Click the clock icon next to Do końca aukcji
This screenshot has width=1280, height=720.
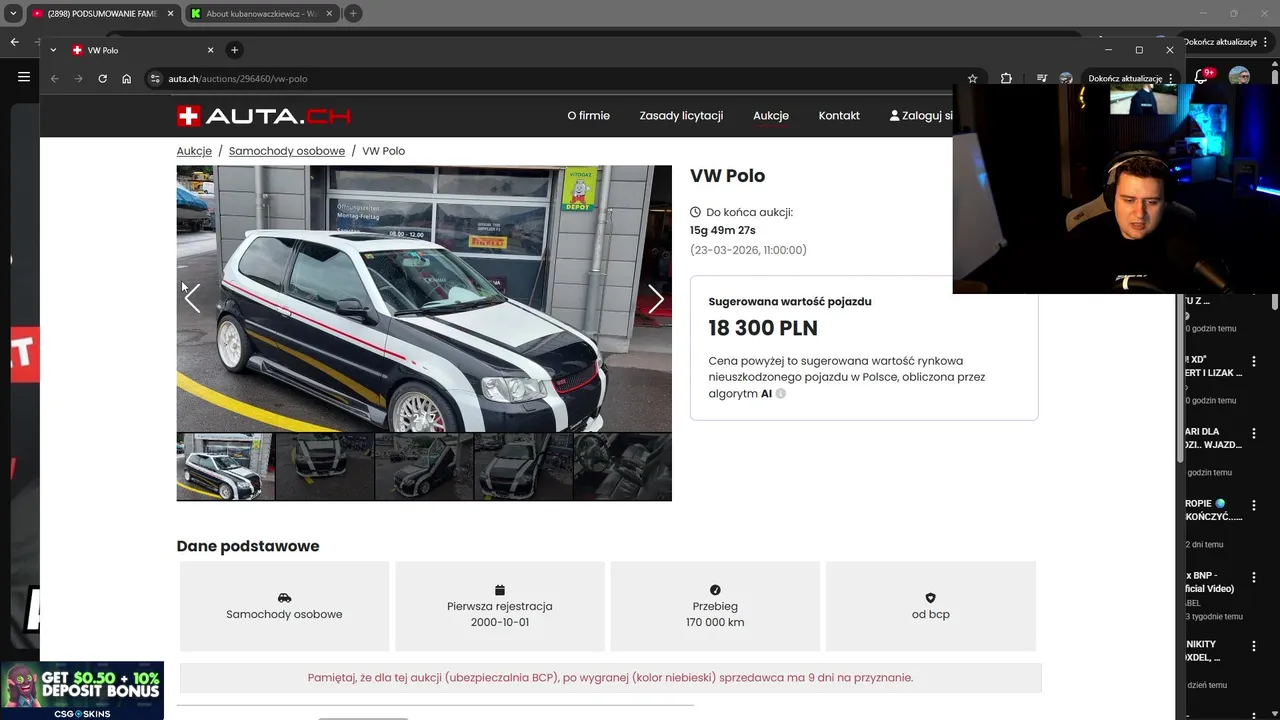click(696, 212)
